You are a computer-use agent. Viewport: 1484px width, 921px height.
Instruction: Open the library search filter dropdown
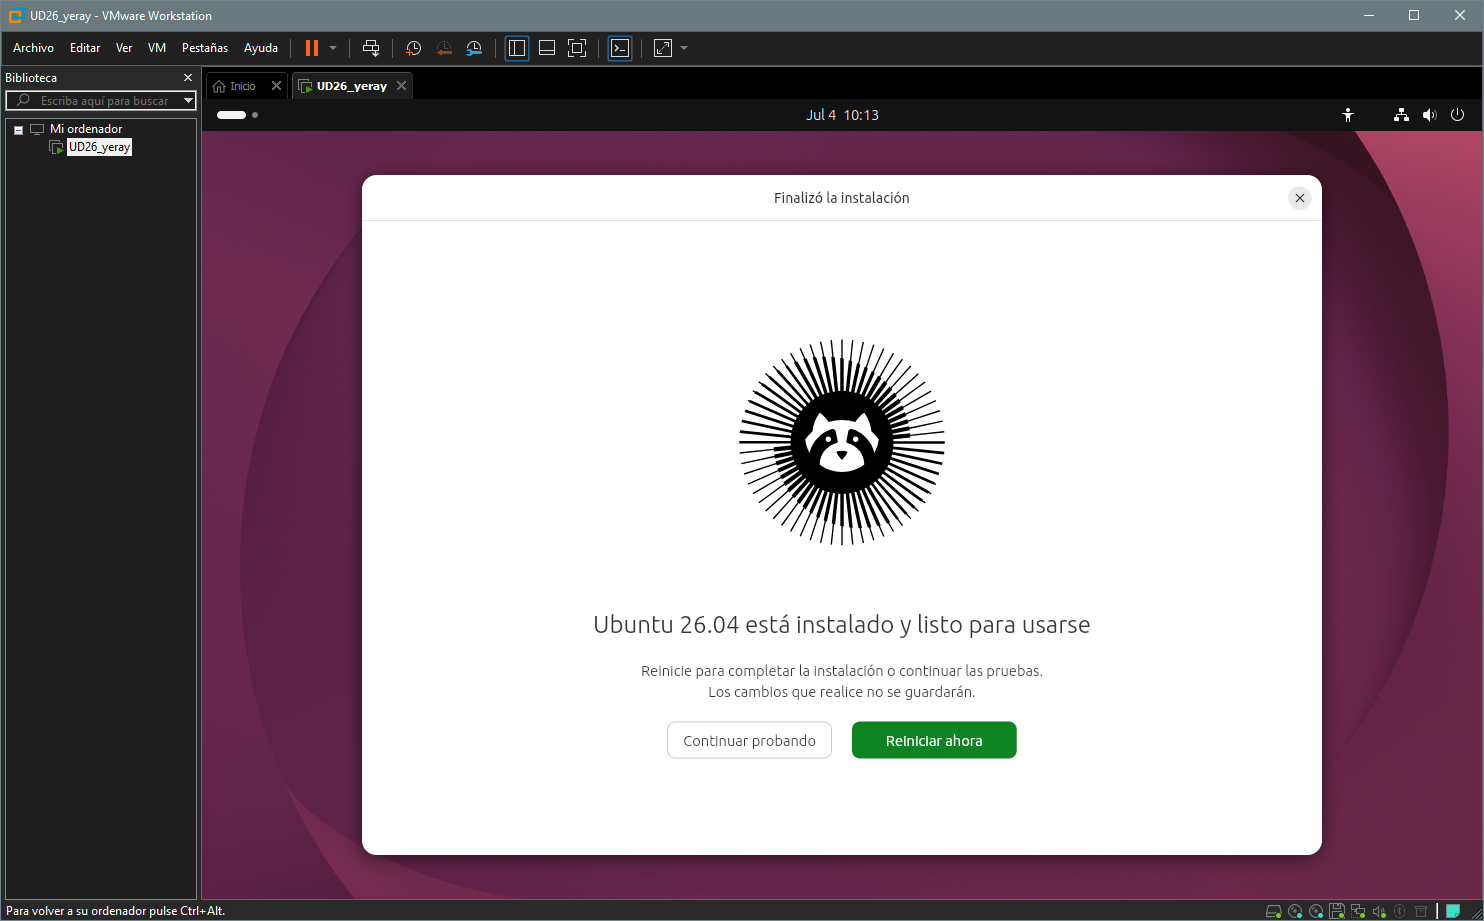click(188, 101)
